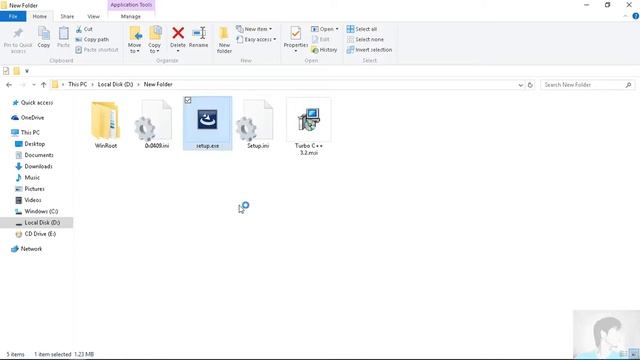Click Select all
Screen dimensions: 640x360
click(x=362, y=29)
